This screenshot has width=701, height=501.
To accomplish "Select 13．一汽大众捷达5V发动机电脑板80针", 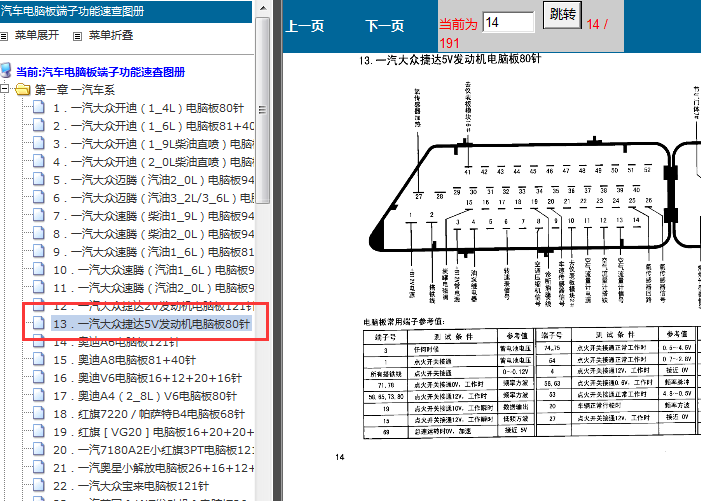I will click(151, 324).
